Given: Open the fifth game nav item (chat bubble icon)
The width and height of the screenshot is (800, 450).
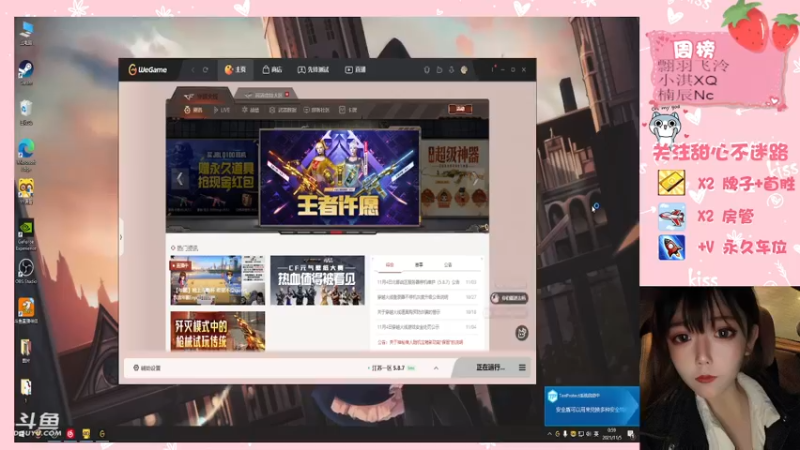Looking at the screenshot, I should 316,110.
